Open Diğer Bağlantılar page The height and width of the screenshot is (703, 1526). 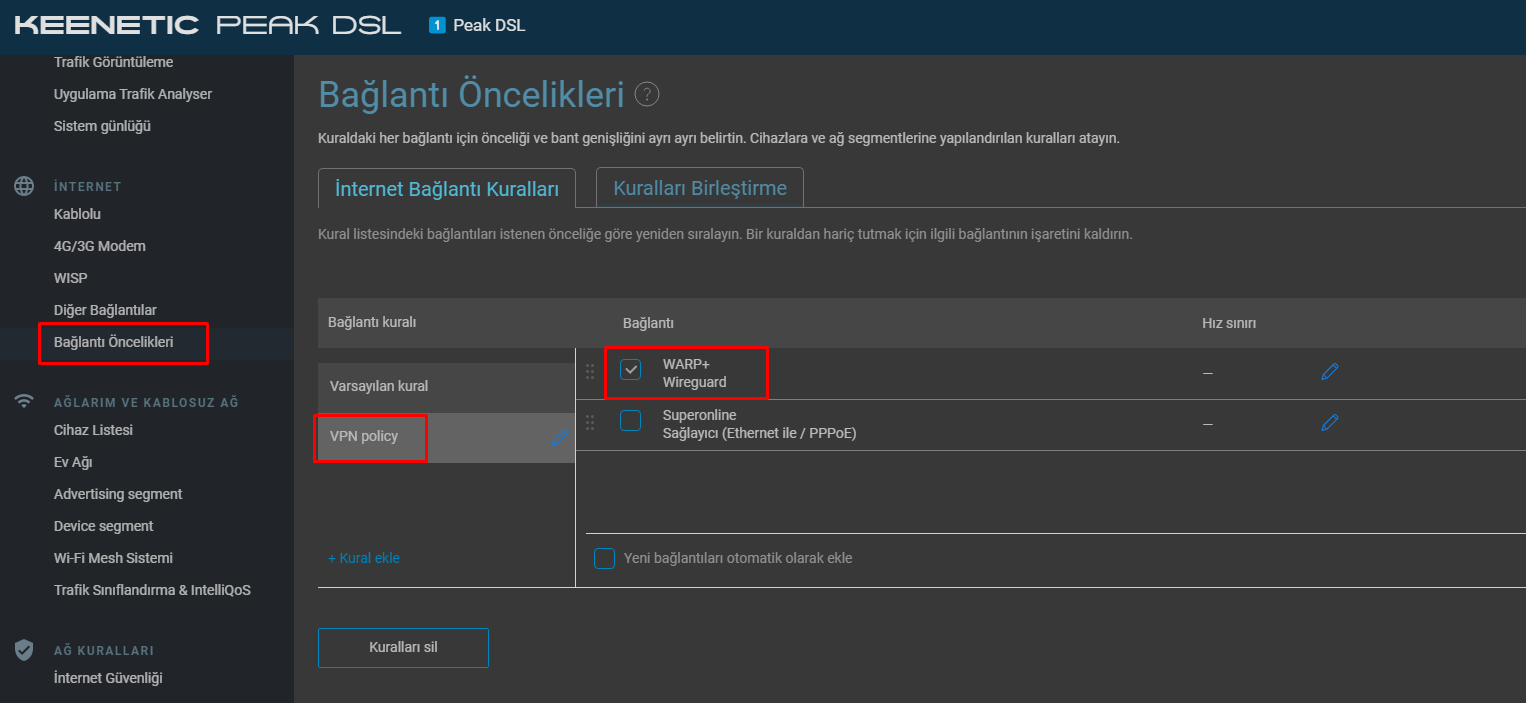105,310
